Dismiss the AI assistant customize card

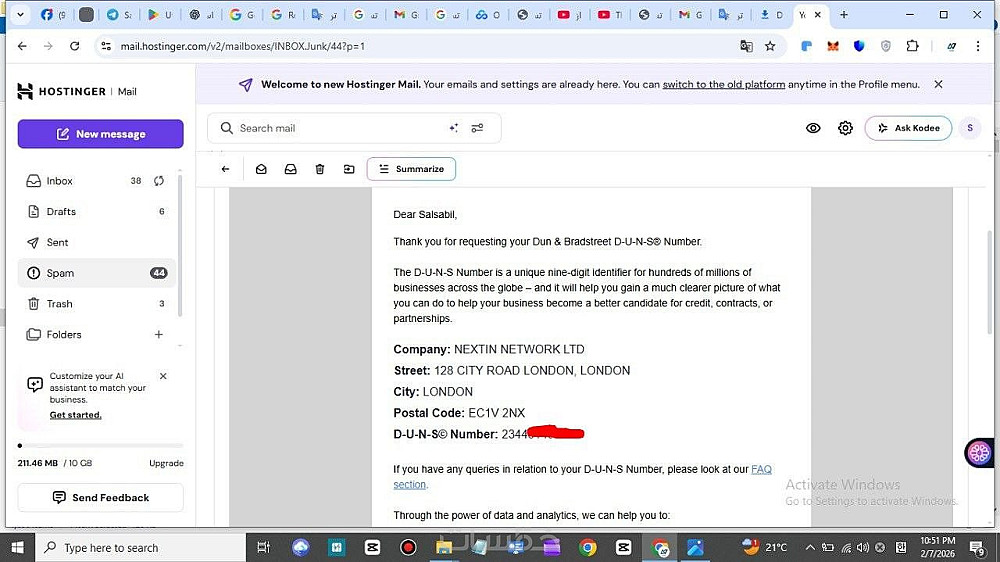[163, 376]
